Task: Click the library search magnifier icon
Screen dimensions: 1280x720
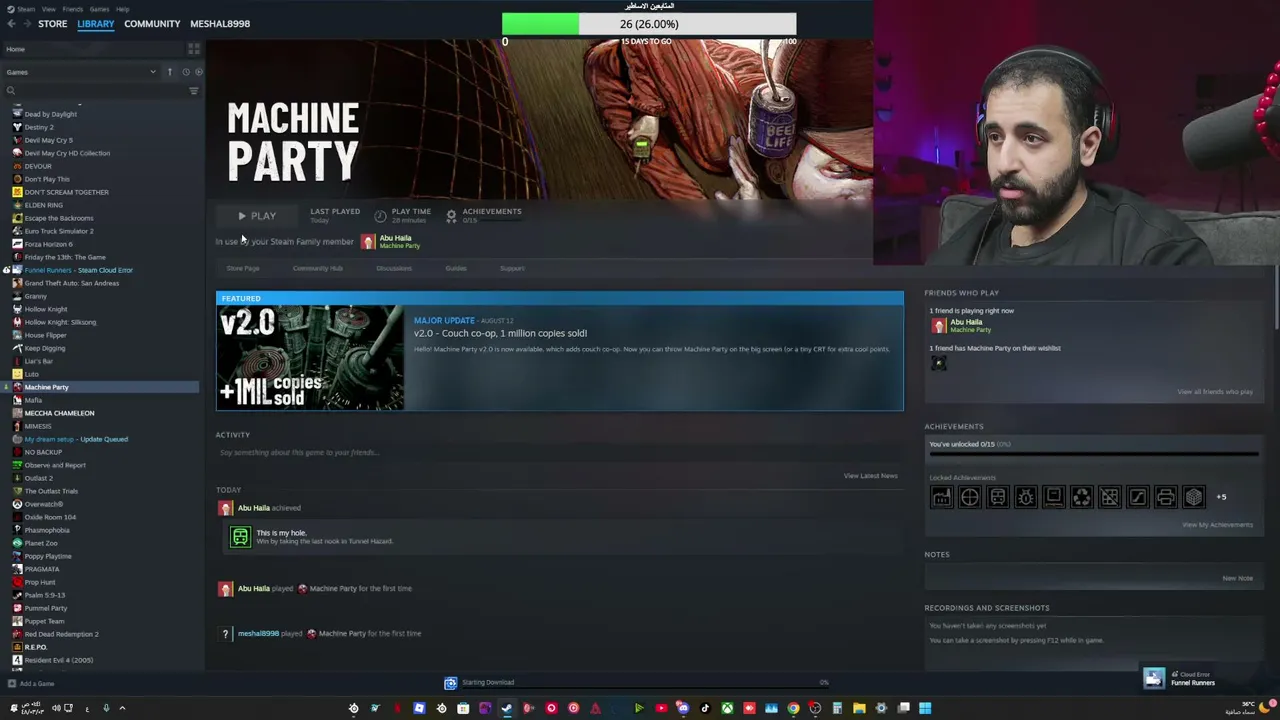Action: (11, 91)
